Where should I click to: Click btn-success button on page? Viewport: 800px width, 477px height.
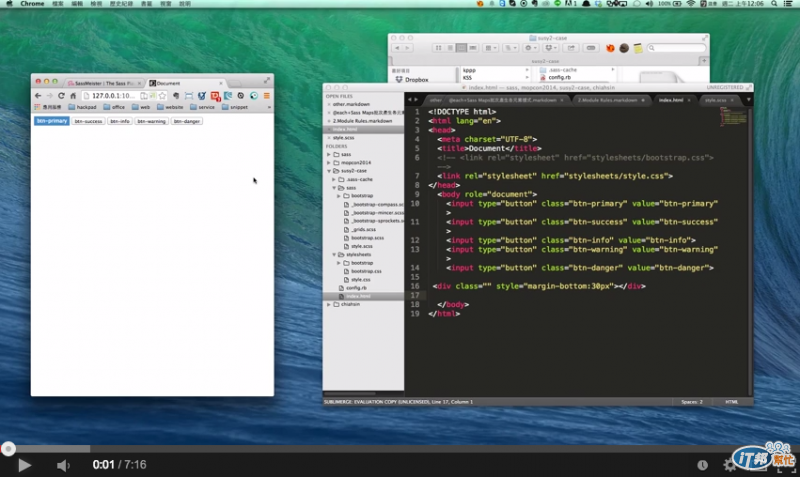tap(88, 121)
